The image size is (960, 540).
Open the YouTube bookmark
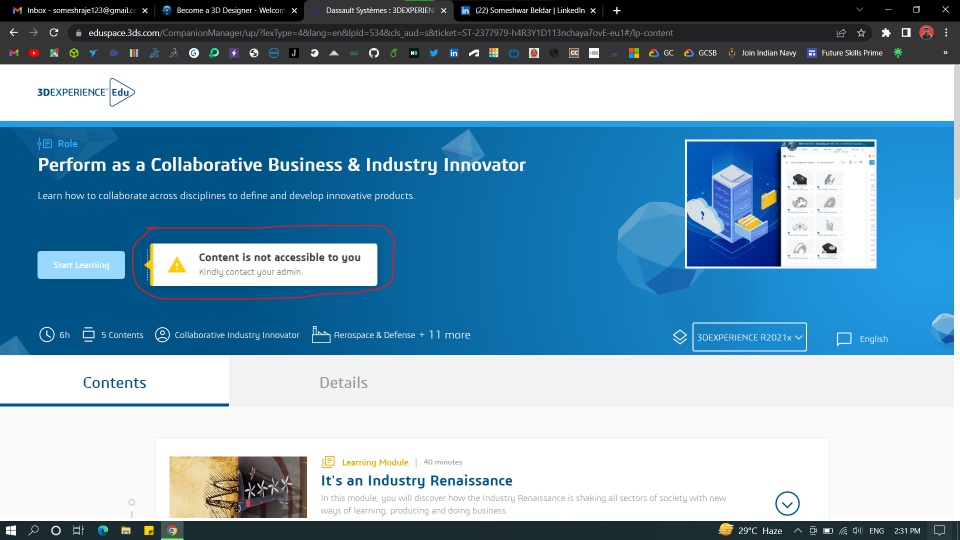pos(34,53)
